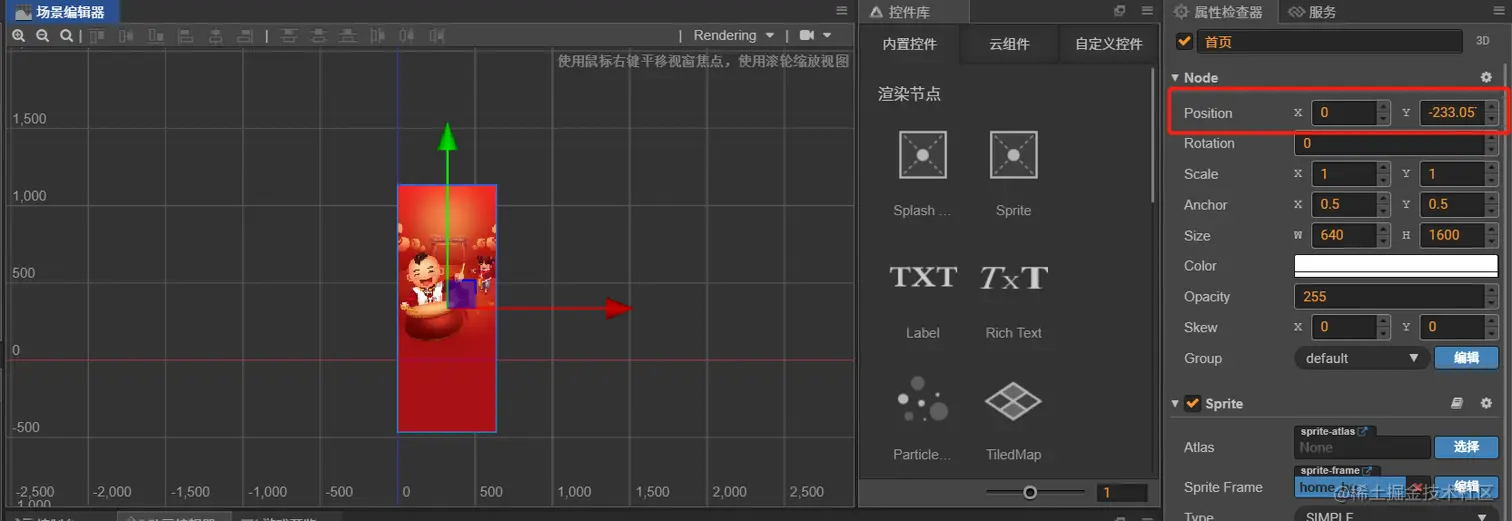Click the Size W input field
Image resolution: width=1512 pixels, height=521 pixels.
(x=1351, y=235)
